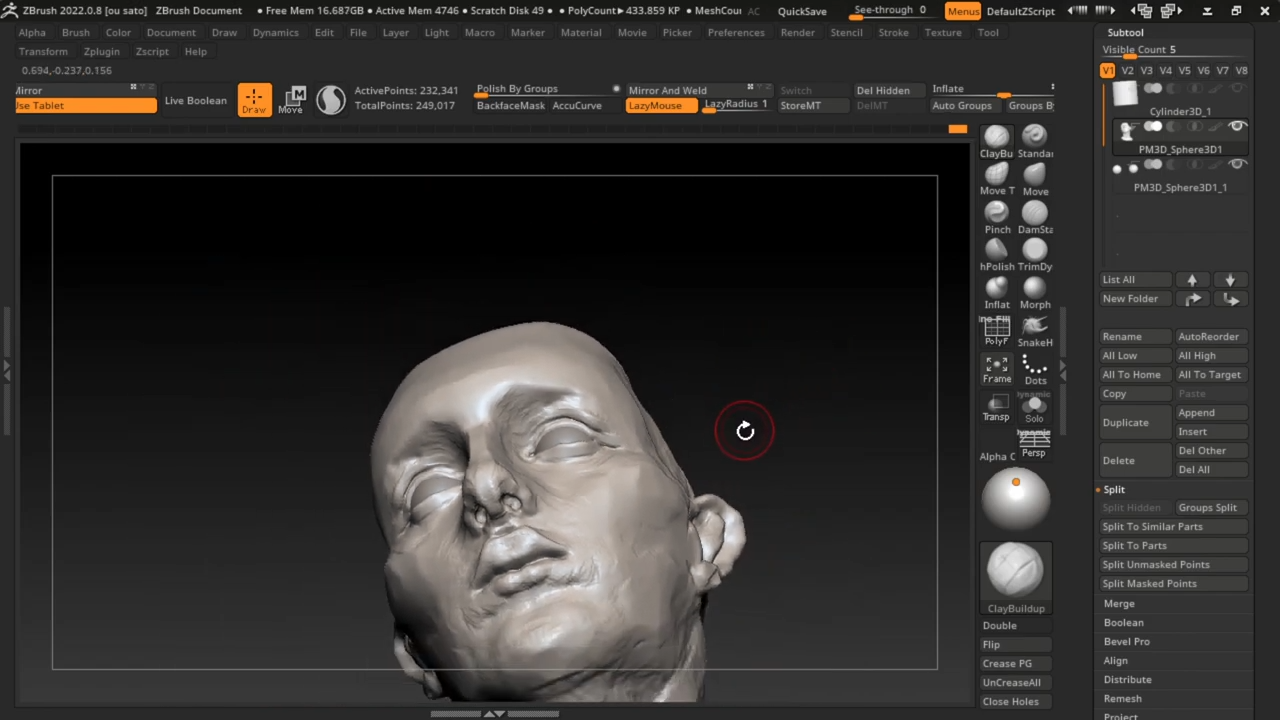Toggle Persp perspective view
This screenshot has height=720, width=1280.
tap(1033, 443)
